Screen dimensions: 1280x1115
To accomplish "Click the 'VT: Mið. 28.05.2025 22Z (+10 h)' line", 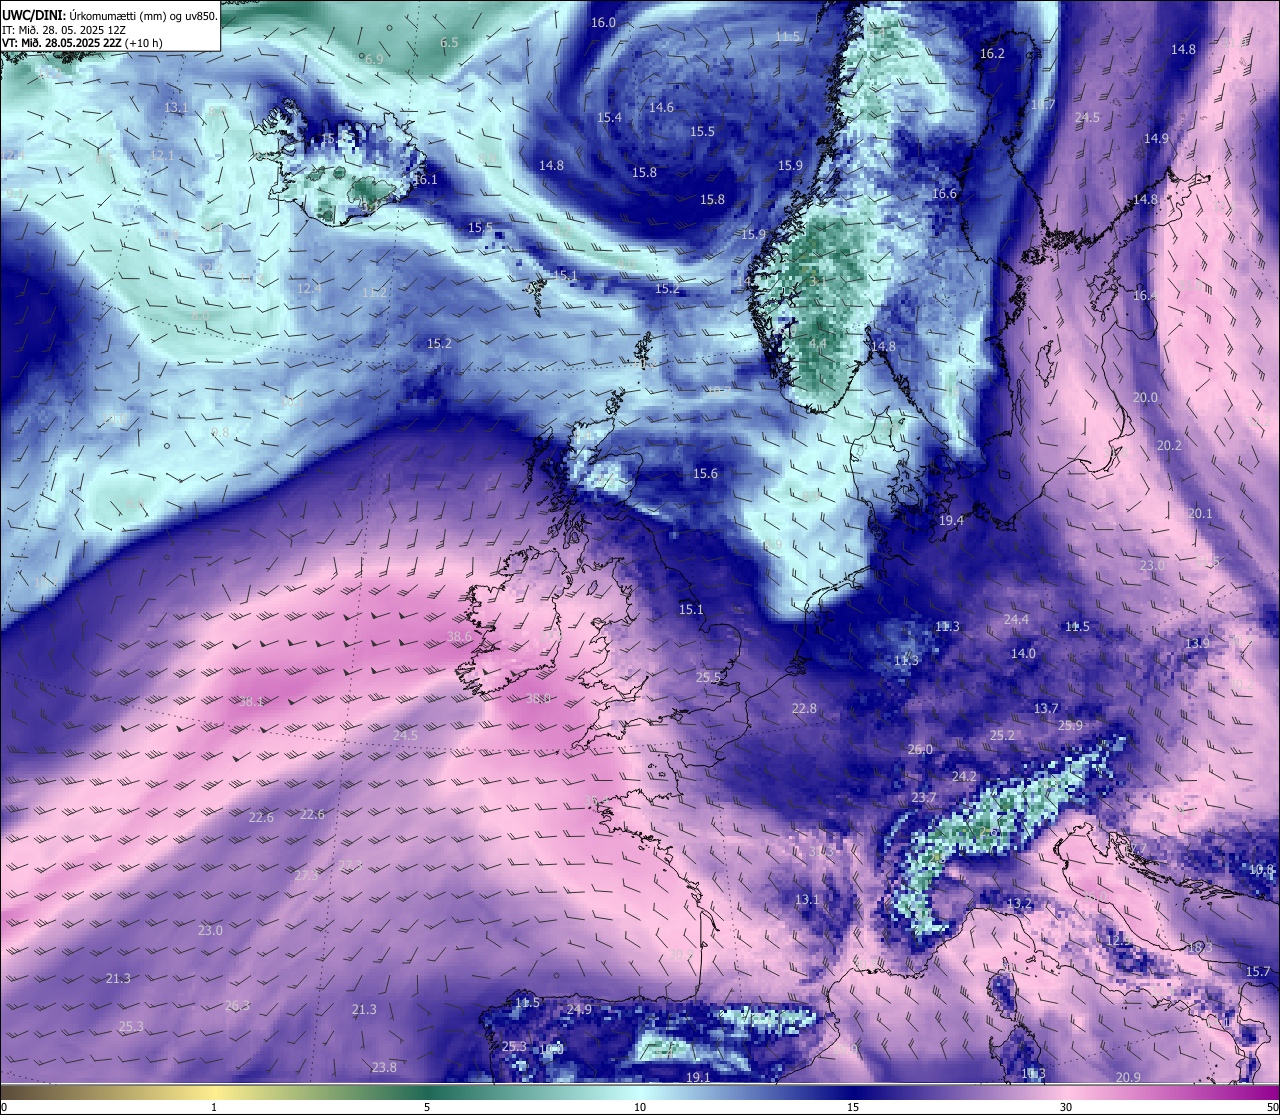I will (82, 43).
